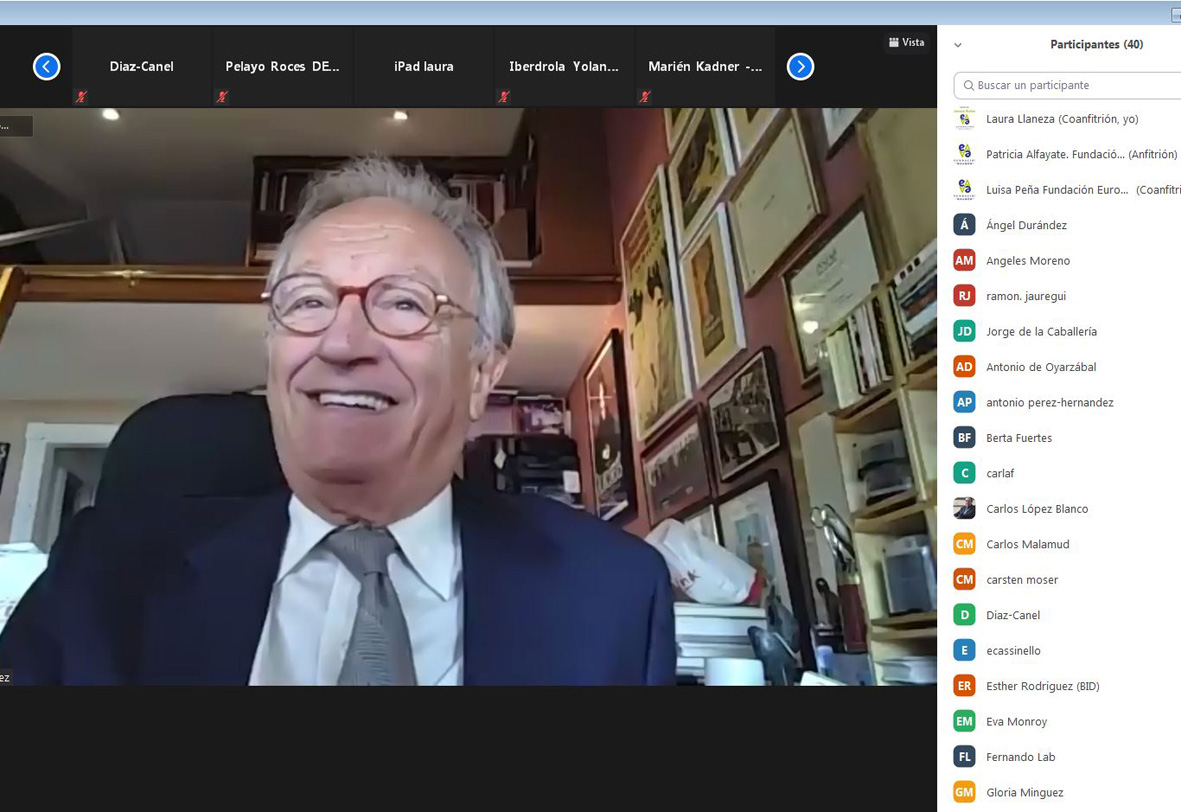Click the muted mic icon on Marién Kadner tile

645,97
